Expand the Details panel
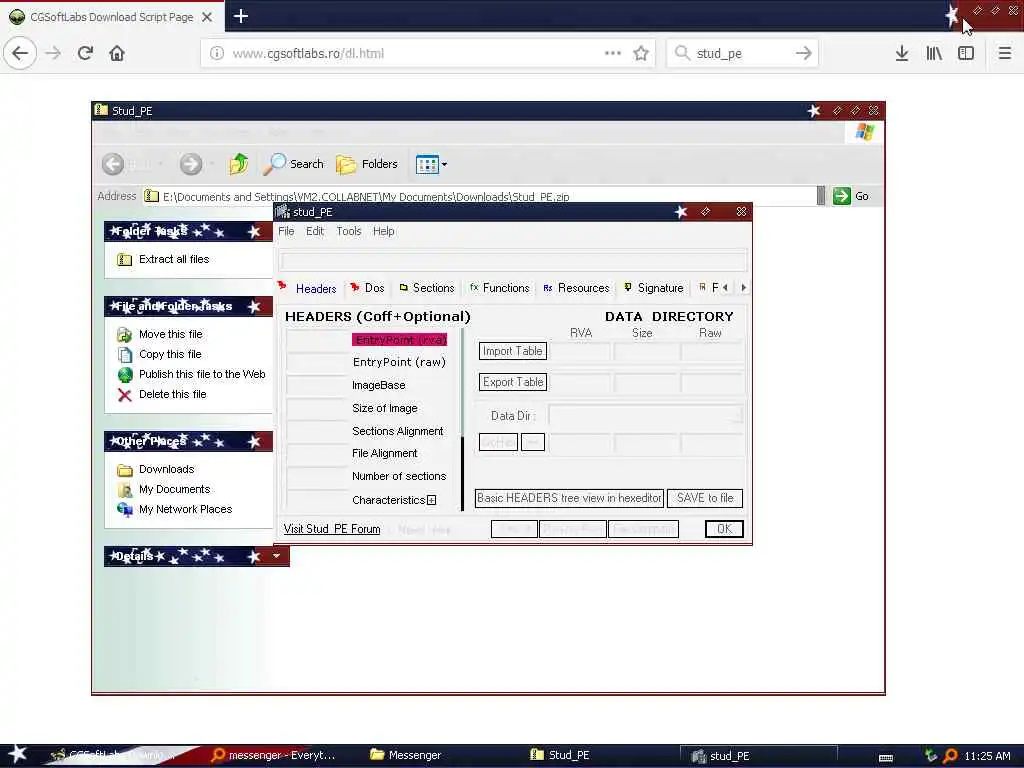1024x768 pixels. pyautogui.click(x=276, y=556)
